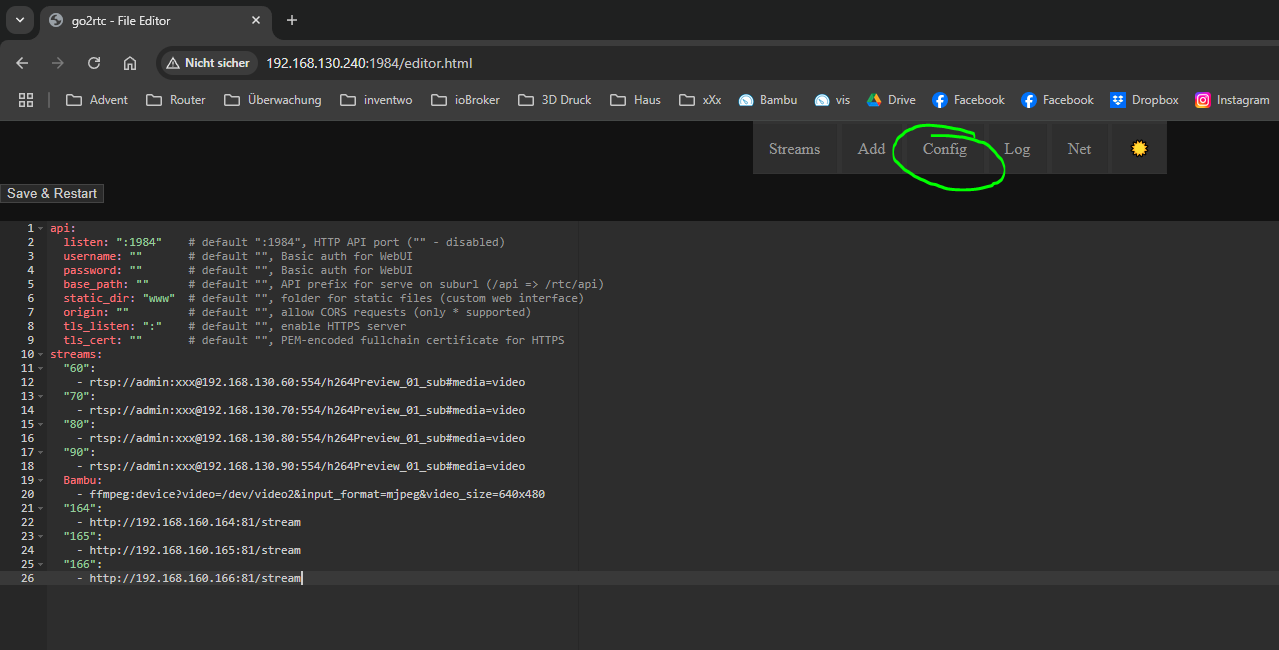Open the Streams page
The width and height of the screenshot is (1279, 650).
[794, 149]
